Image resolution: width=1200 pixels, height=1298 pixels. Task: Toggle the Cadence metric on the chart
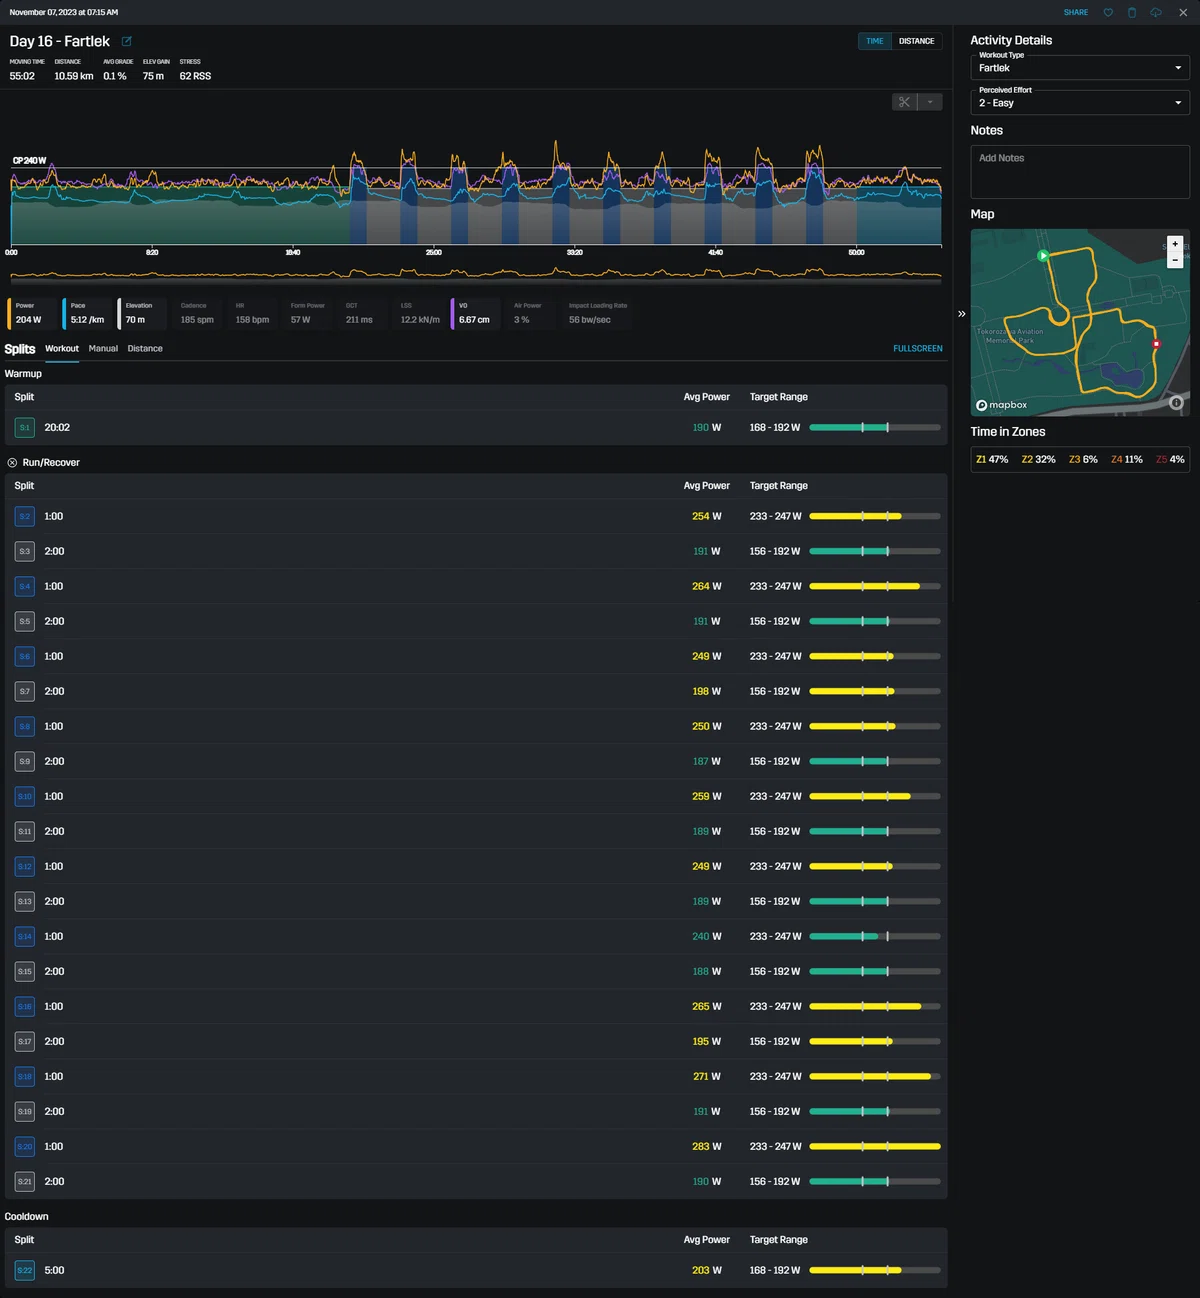click(196, 313)
